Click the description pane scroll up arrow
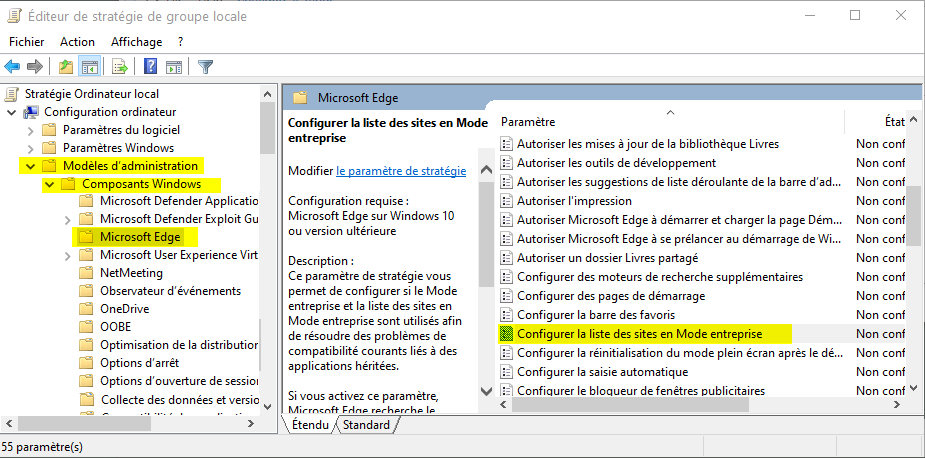The width and height of the screenshot is (925, 458). coord(487,170)
